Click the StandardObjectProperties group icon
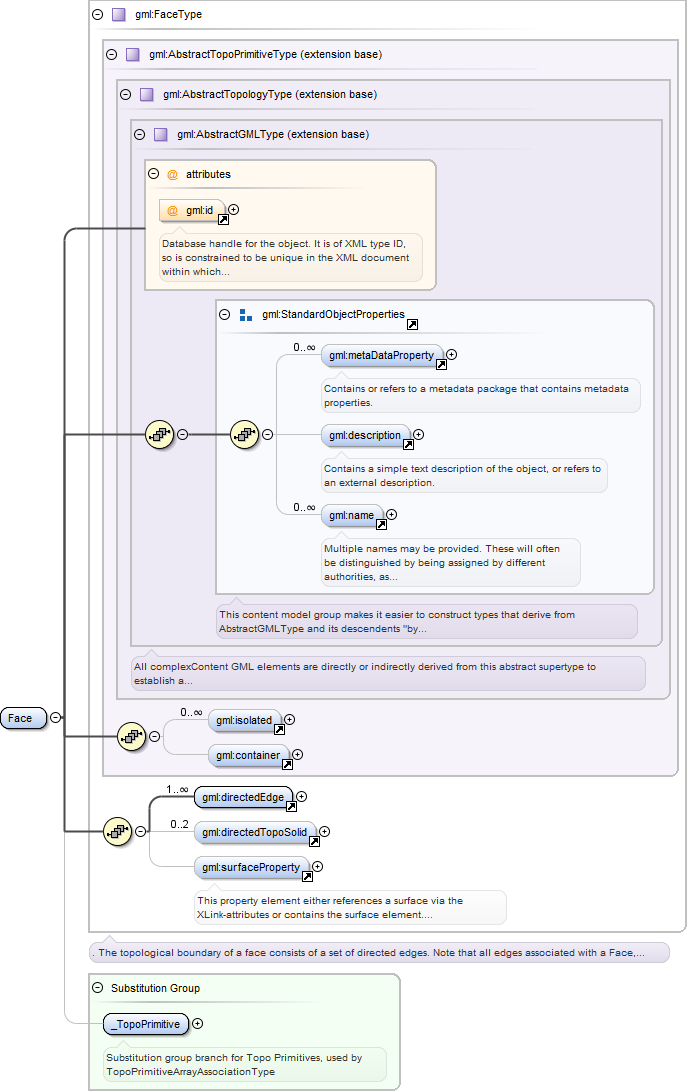Viewport: 688px width, 1092px height. 246,315
